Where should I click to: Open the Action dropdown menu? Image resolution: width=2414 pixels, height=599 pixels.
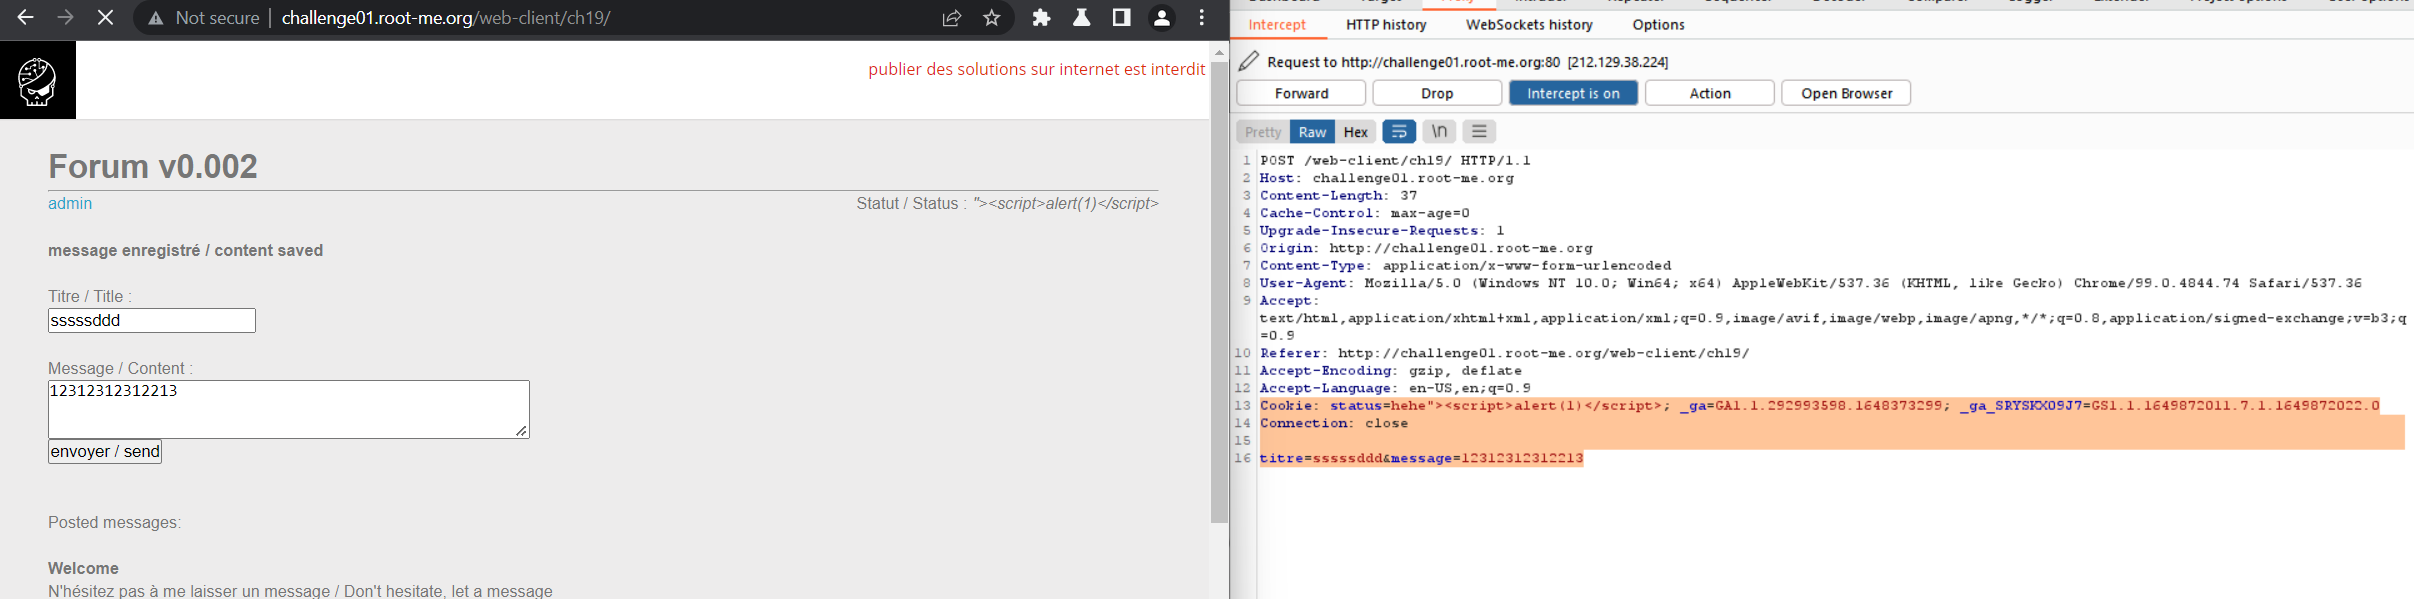1710,93
